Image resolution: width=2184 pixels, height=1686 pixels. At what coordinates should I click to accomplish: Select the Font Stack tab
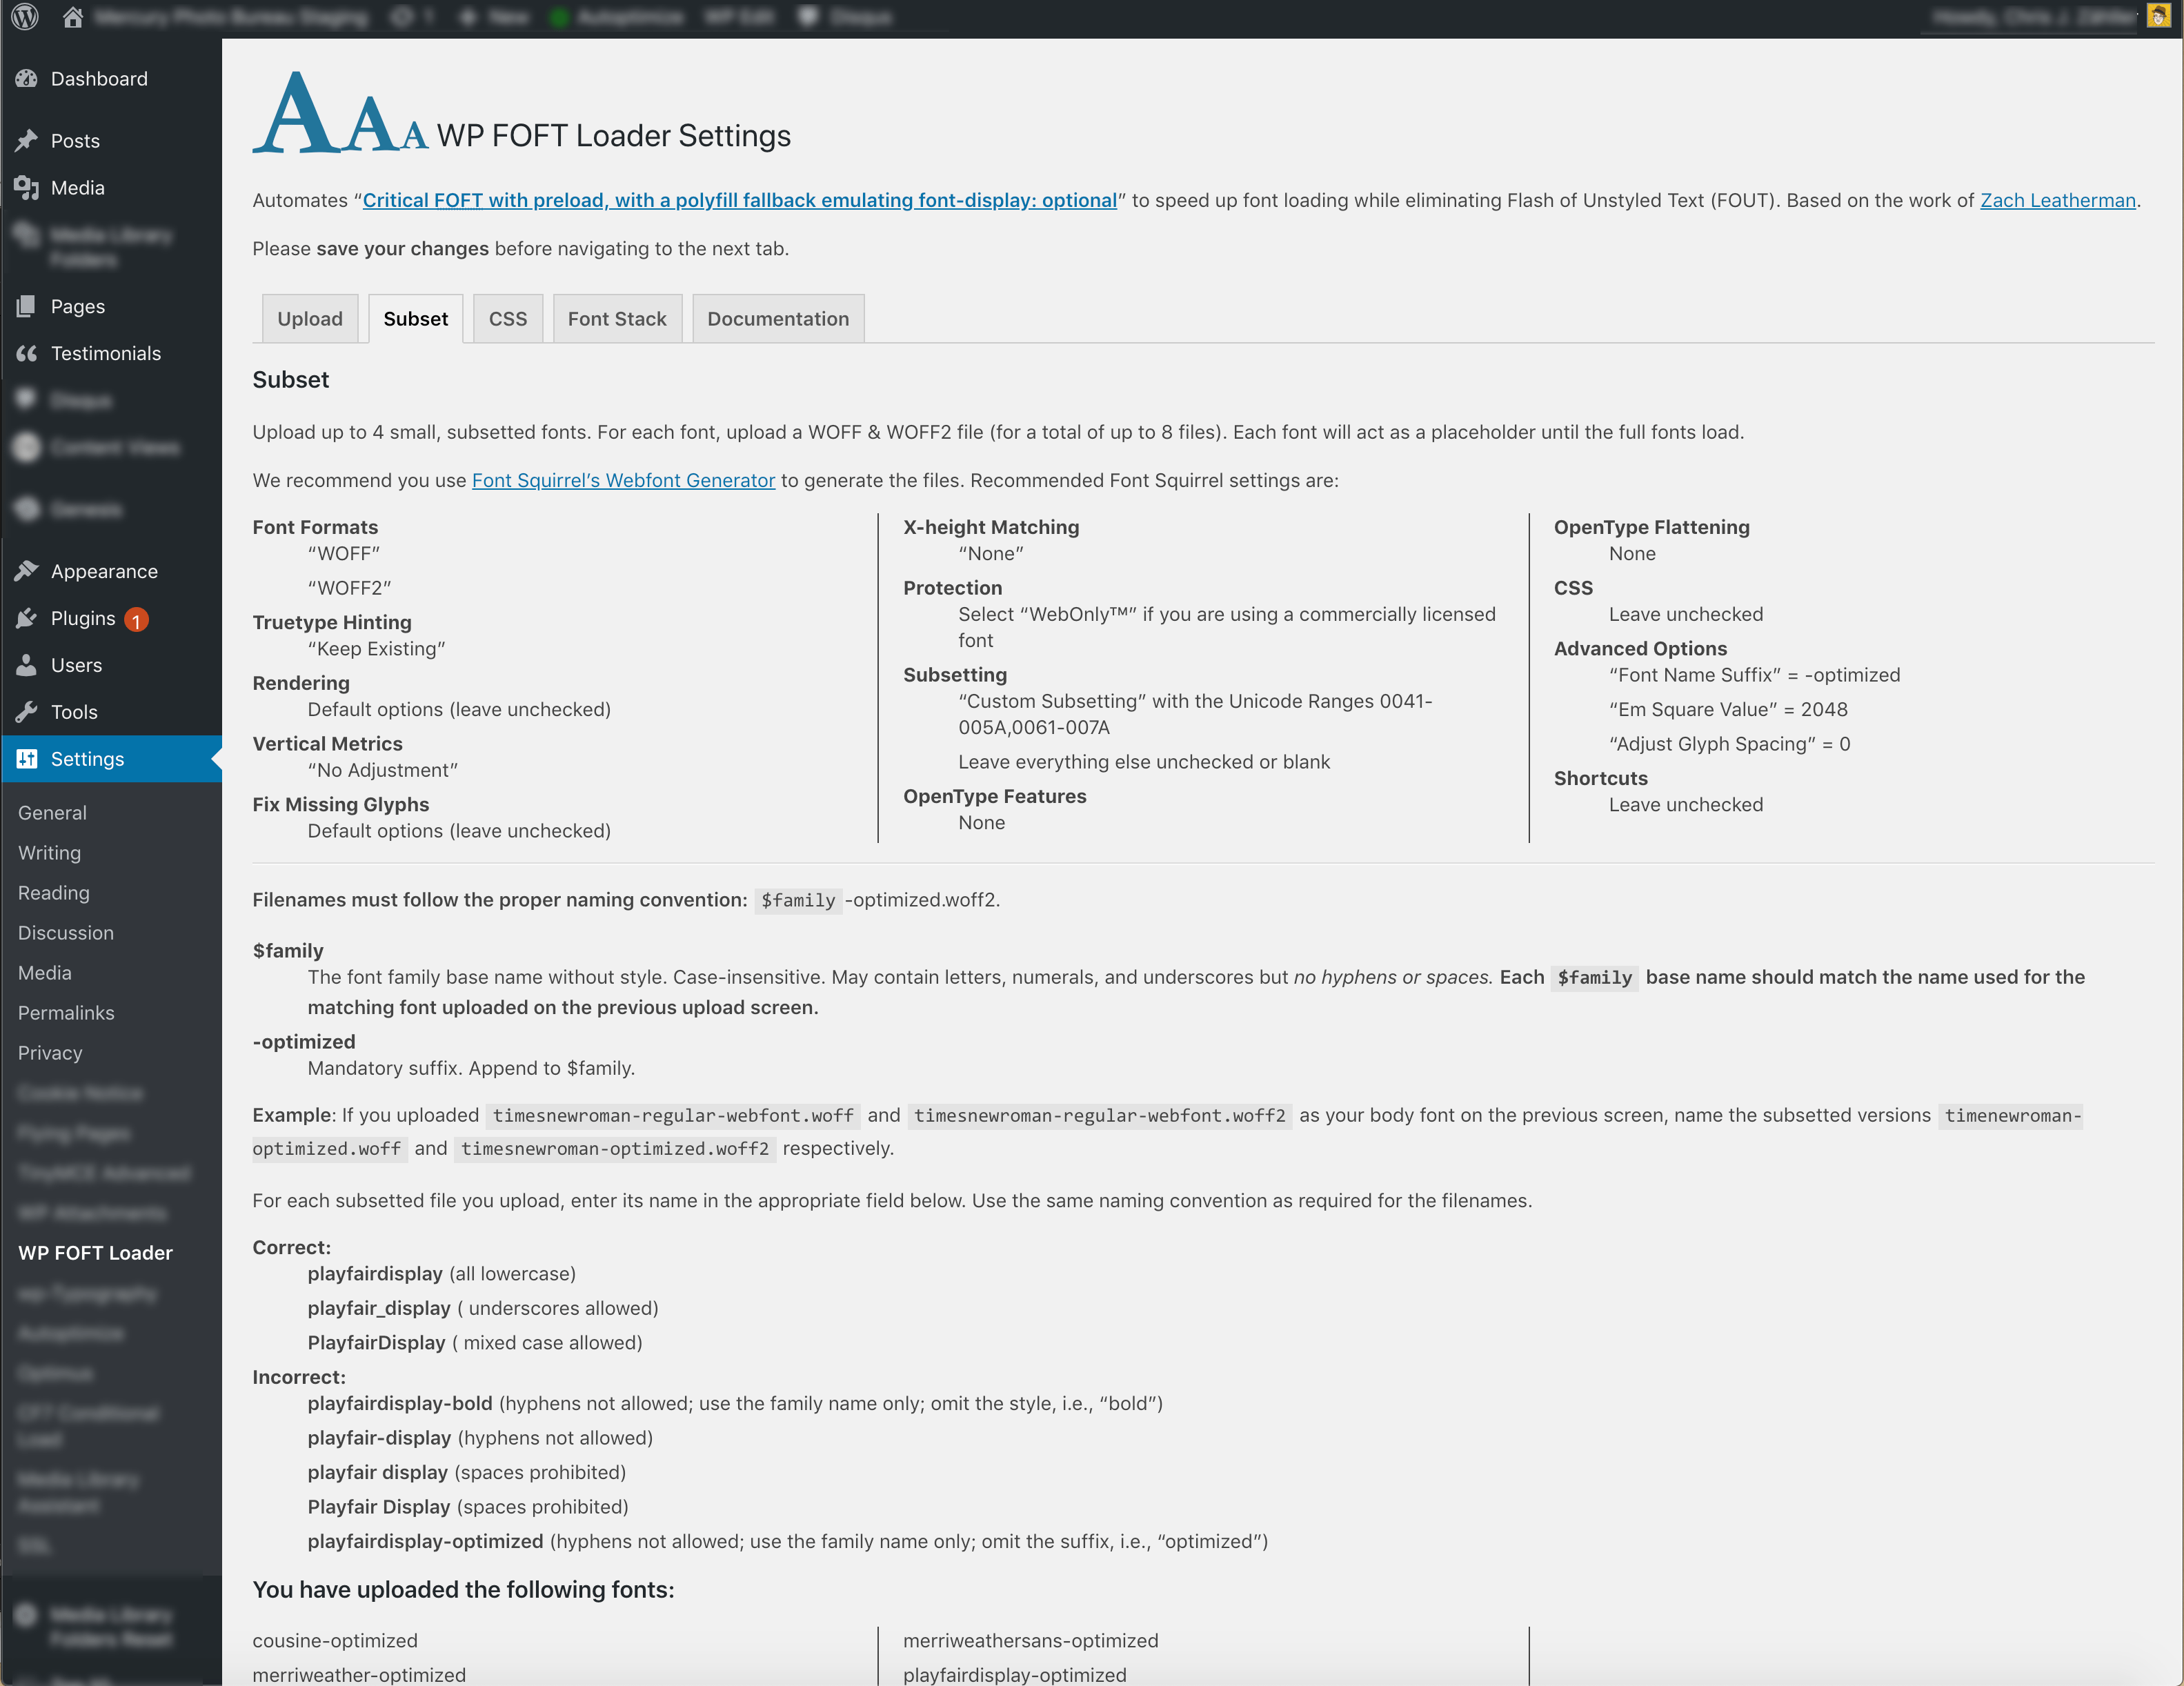[x=617, y=319]
